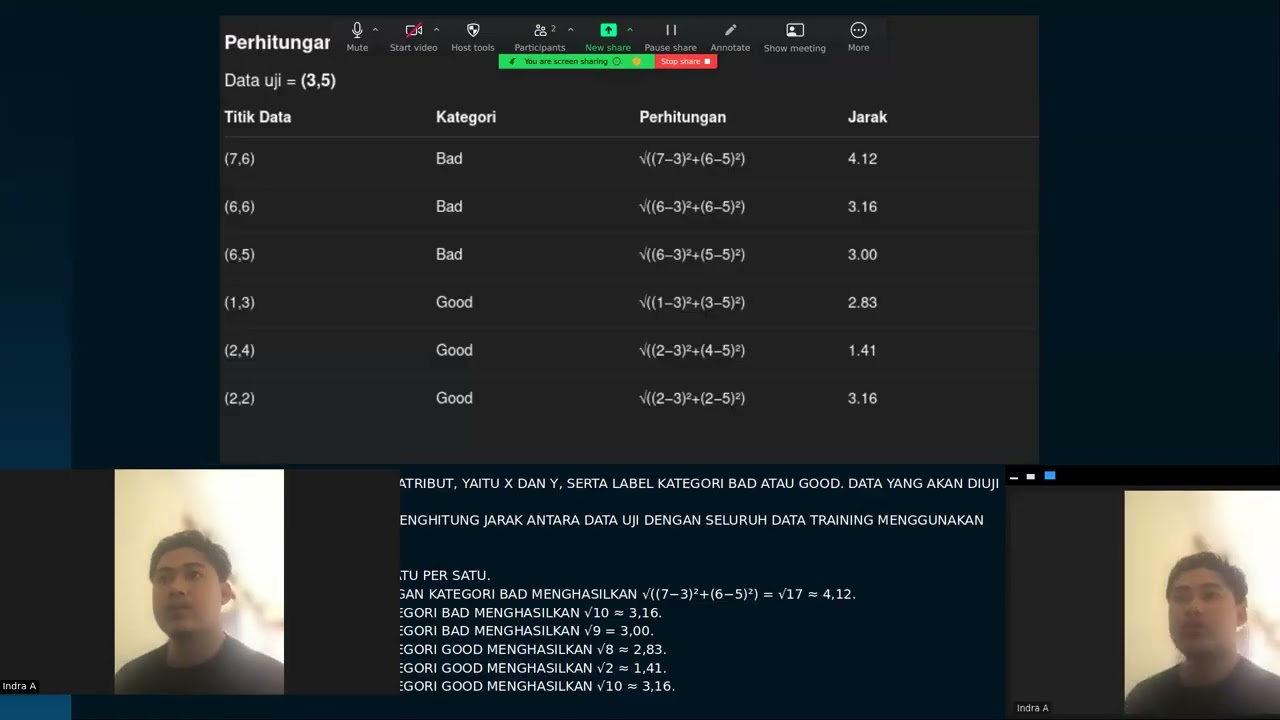
Task: Hide video panel with the dash icon
Action: (x=1013, y=477)
